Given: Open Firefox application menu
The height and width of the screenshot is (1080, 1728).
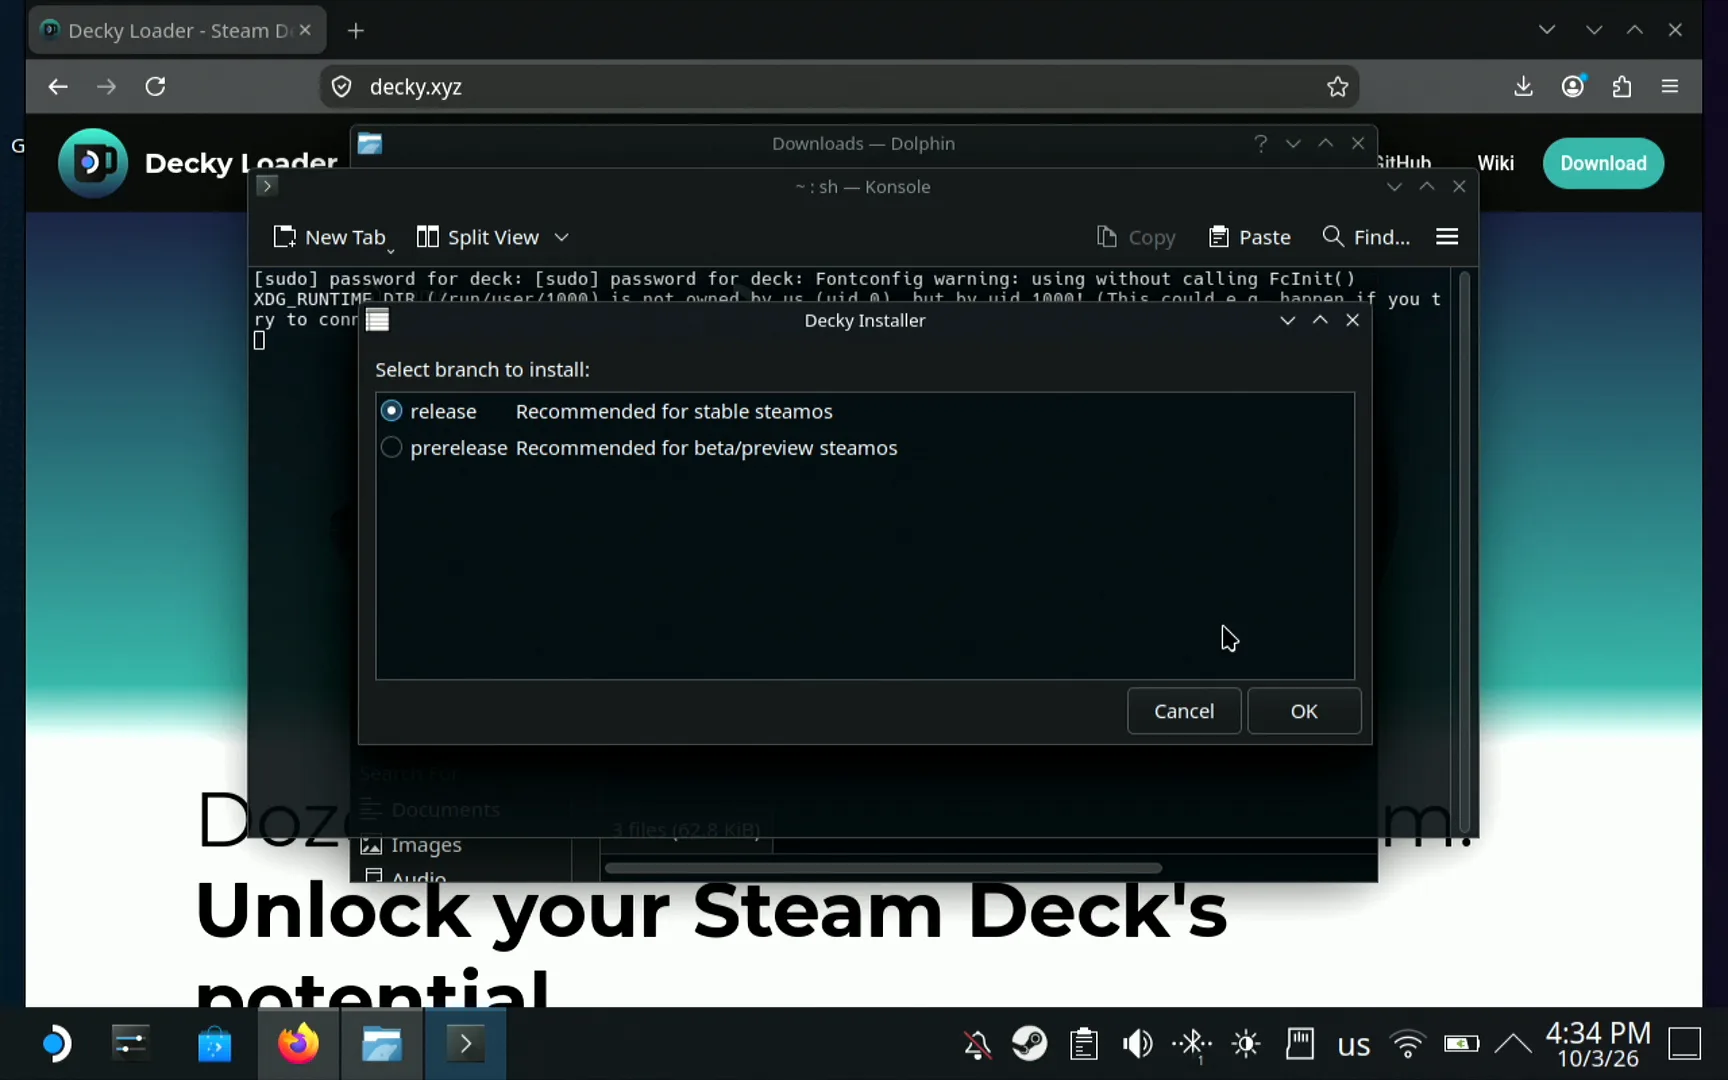Looking at the screenshot, I should tap(1670, 86).
